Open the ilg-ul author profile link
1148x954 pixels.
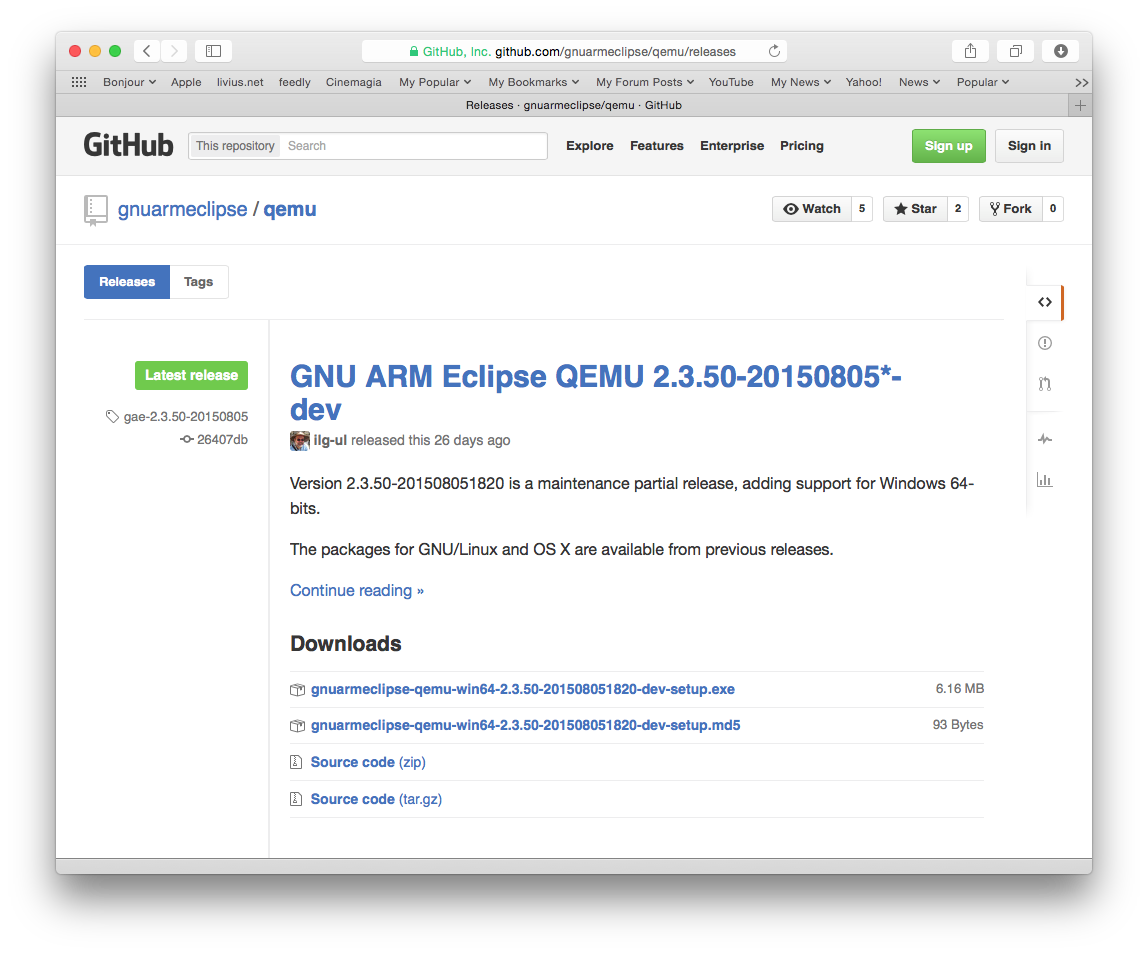click(330, 440)
